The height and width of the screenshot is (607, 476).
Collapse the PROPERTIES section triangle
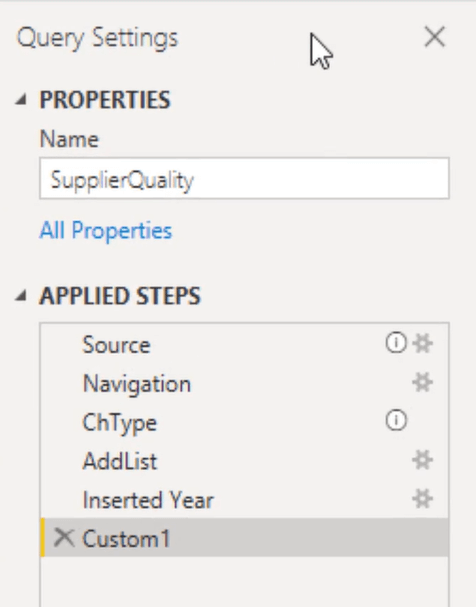21,100
